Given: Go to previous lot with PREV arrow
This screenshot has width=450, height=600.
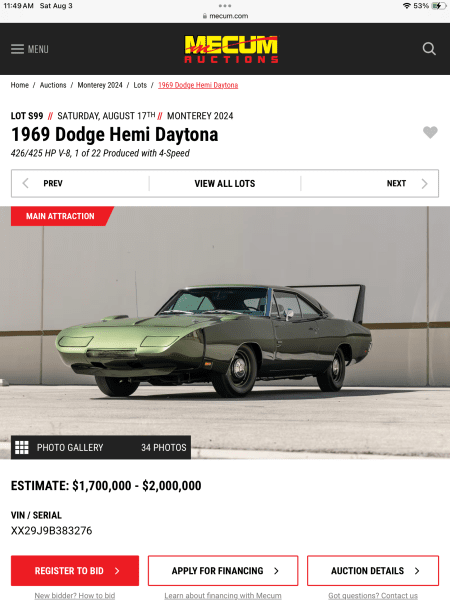Looking at the screenshot, I should tap(26, 183).
